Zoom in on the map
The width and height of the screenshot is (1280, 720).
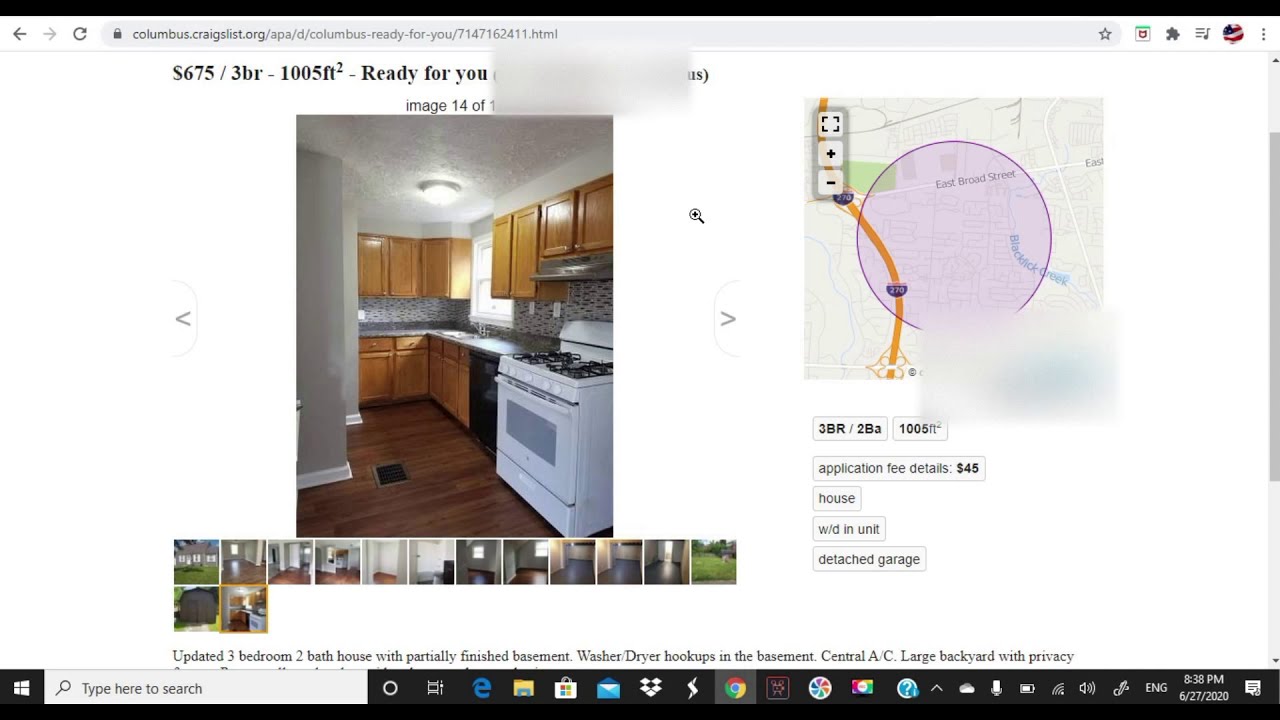pos(830,154)
